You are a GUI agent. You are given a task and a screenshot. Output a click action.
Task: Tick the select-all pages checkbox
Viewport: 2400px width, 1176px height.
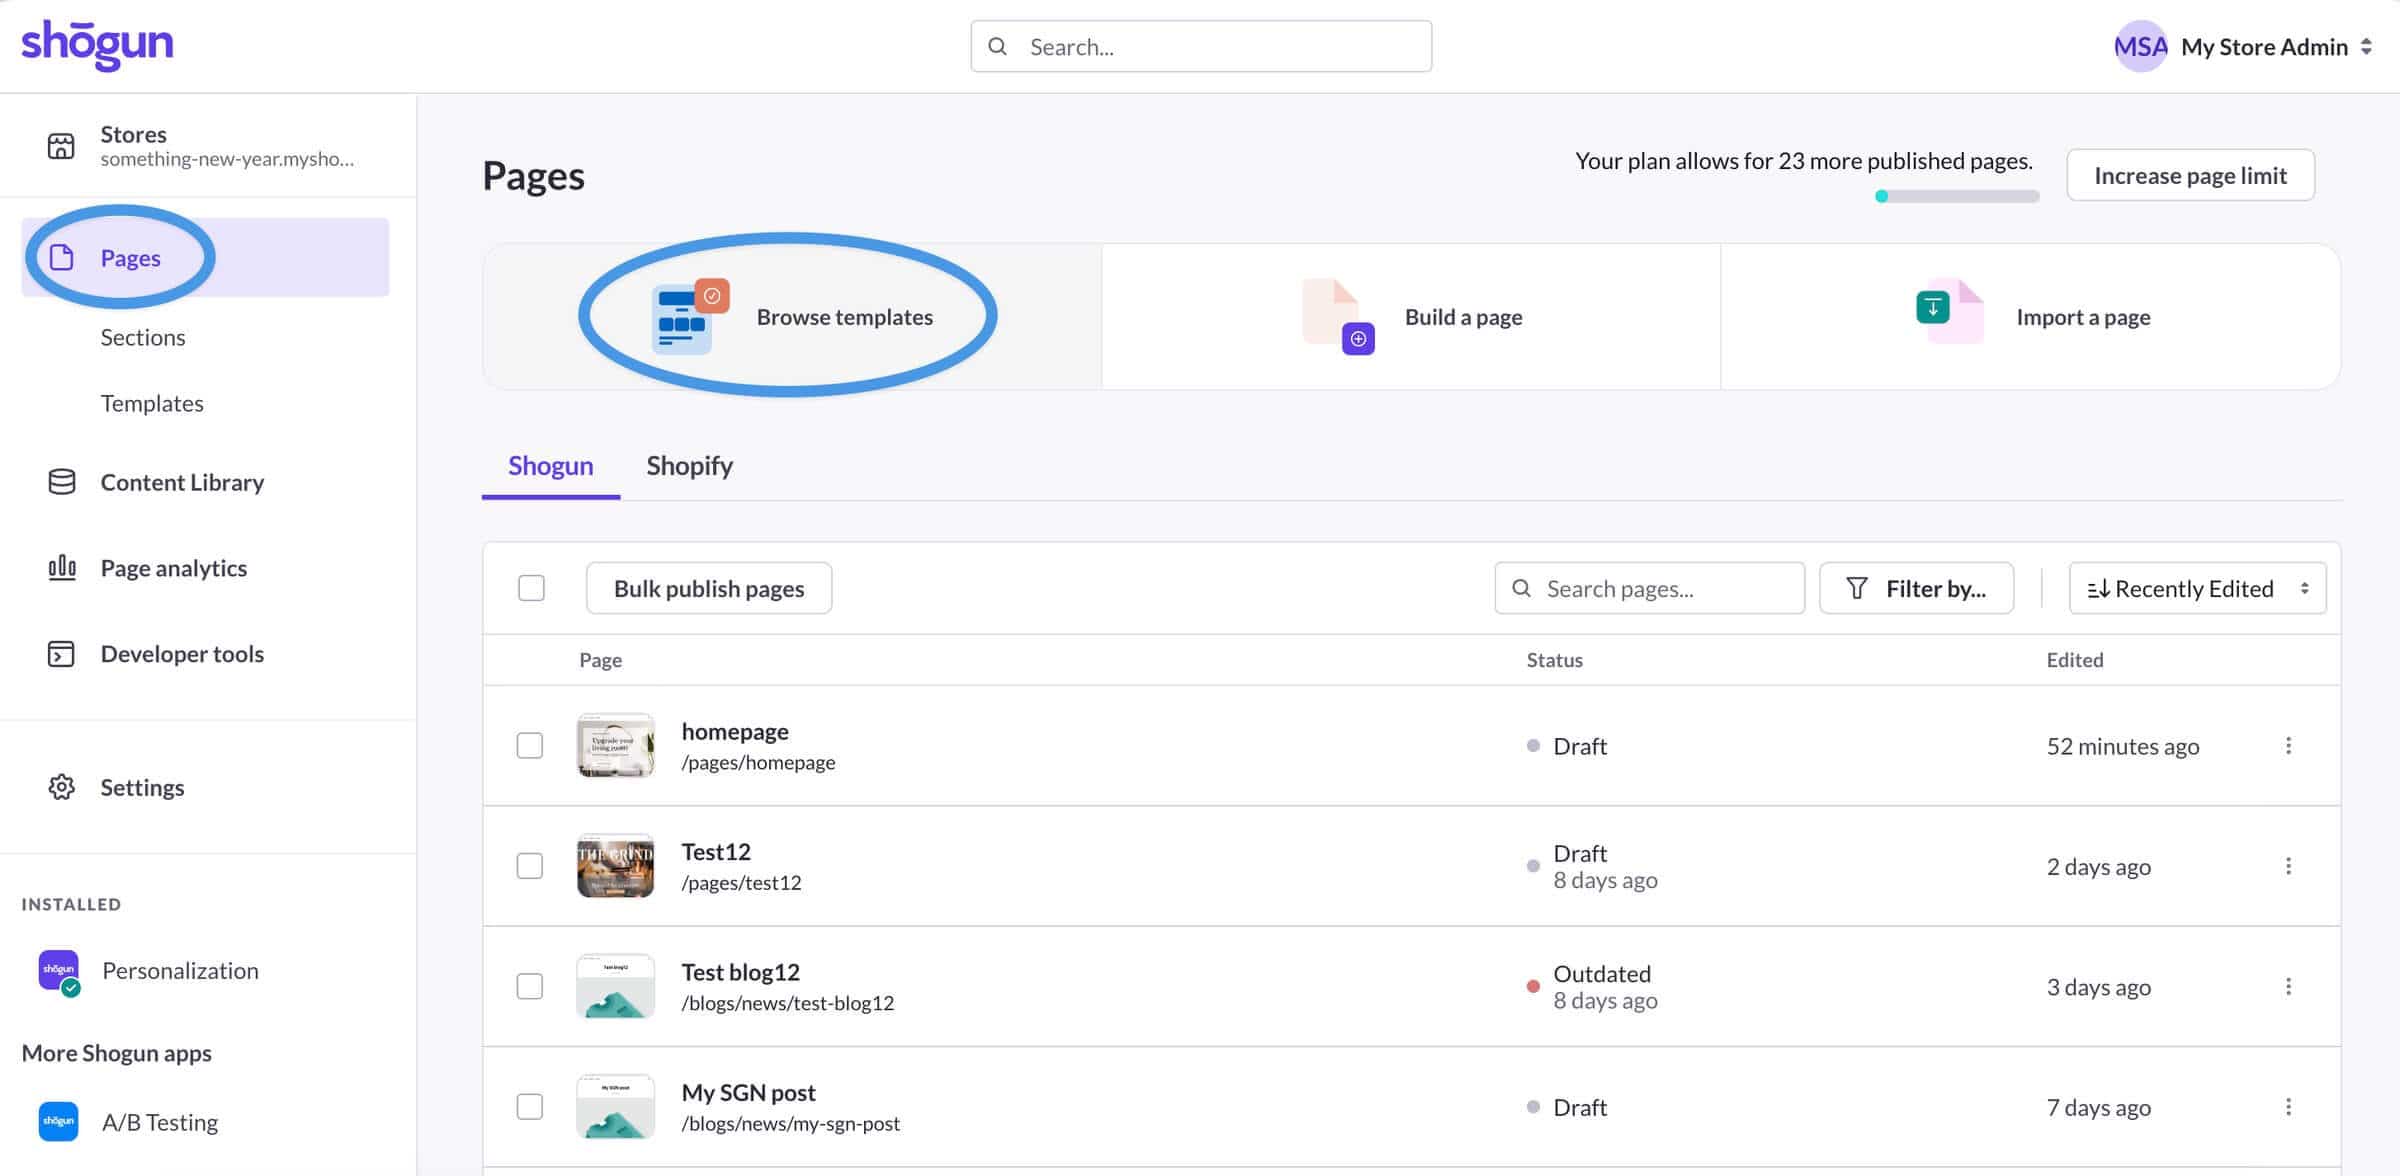[532, 588]
